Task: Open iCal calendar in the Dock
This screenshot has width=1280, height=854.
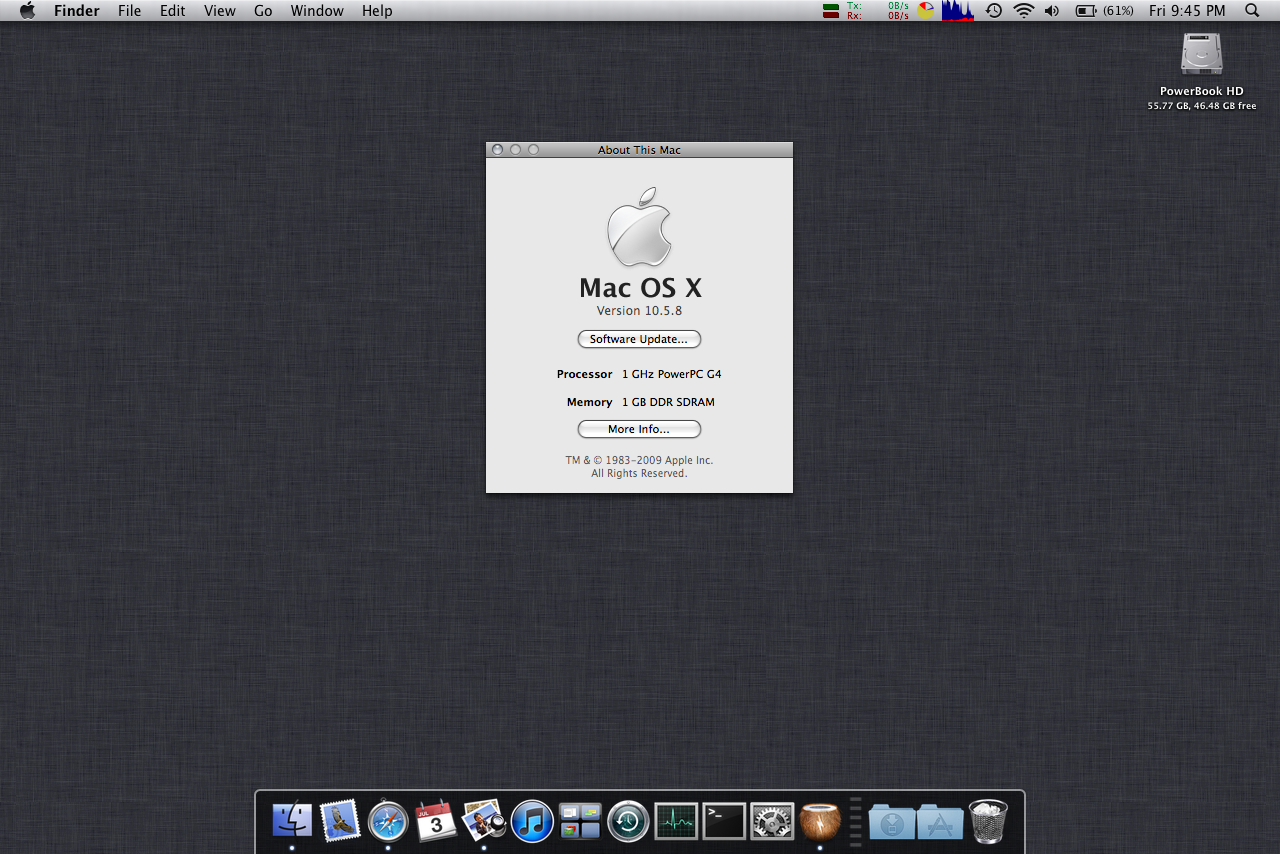Action: [436, 821]
